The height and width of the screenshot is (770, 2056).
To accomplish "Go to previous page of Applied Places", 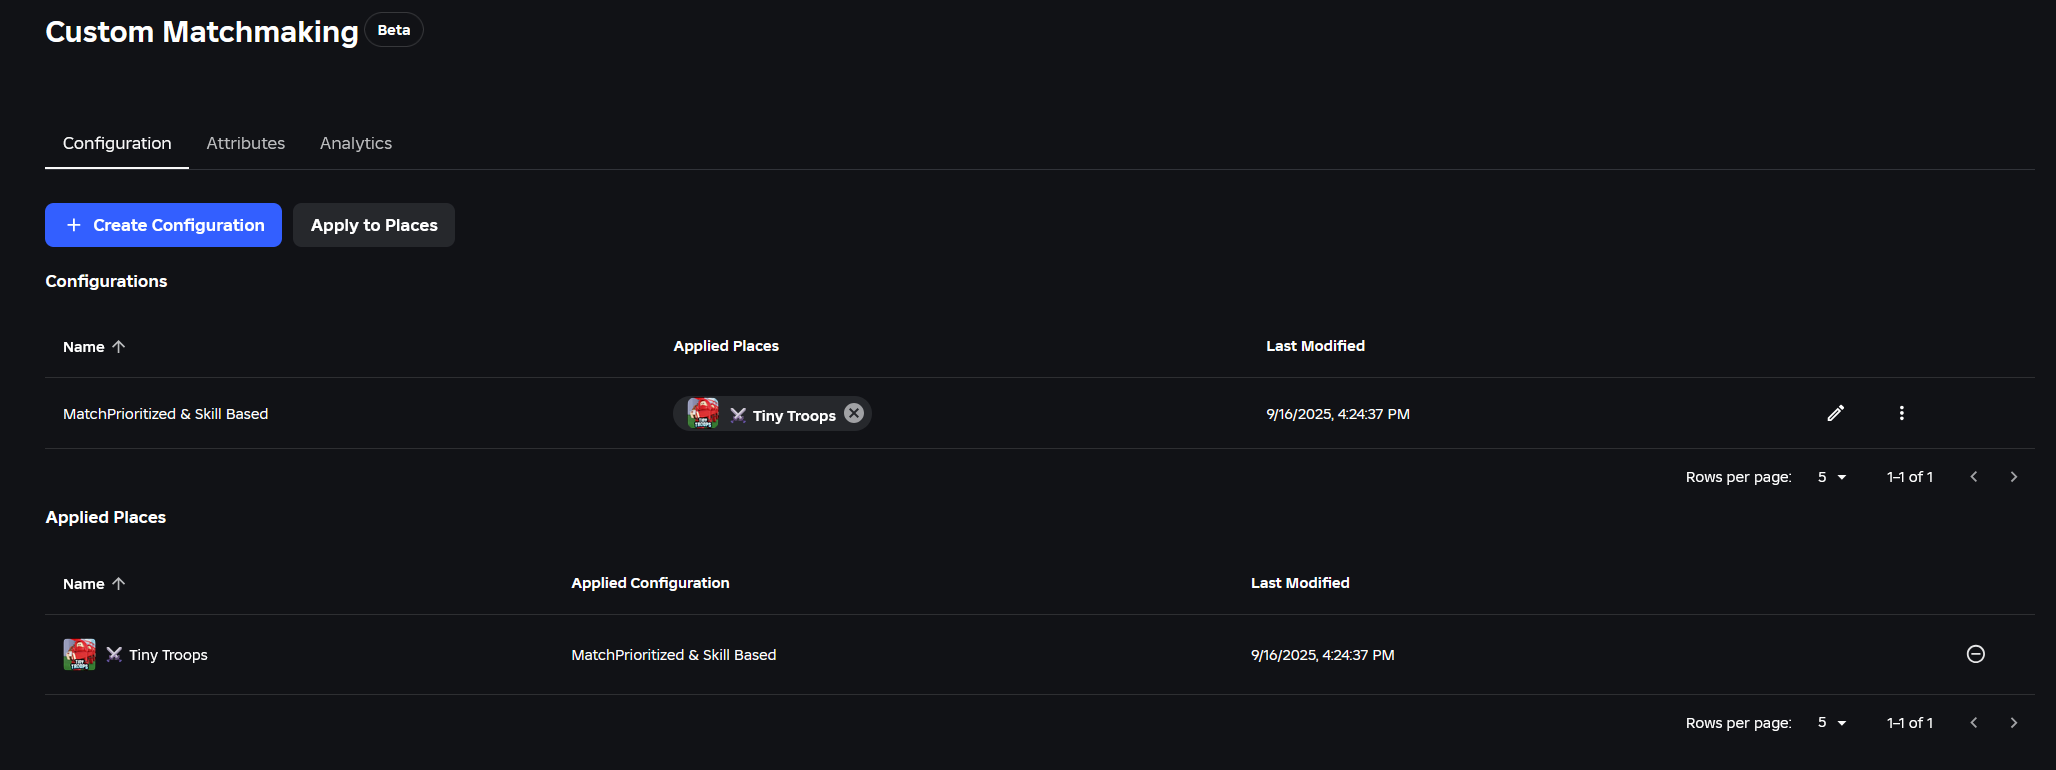I will click(x=1974, y=722).
